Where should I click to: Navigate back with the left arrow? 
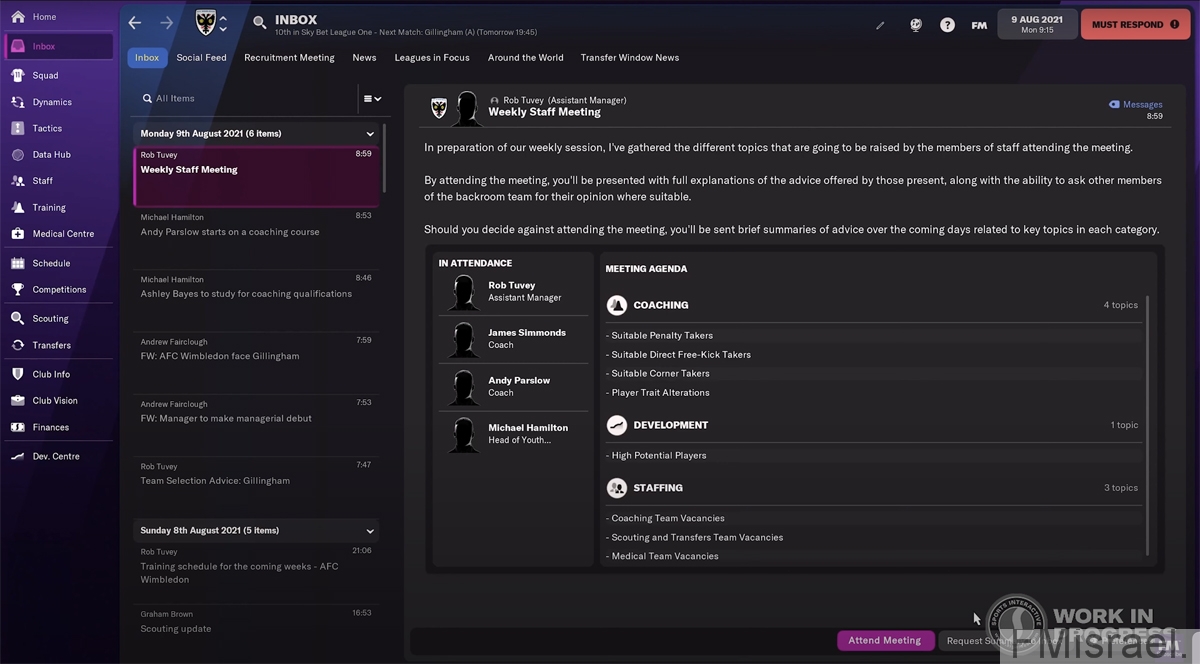click(x=135, y=23)
